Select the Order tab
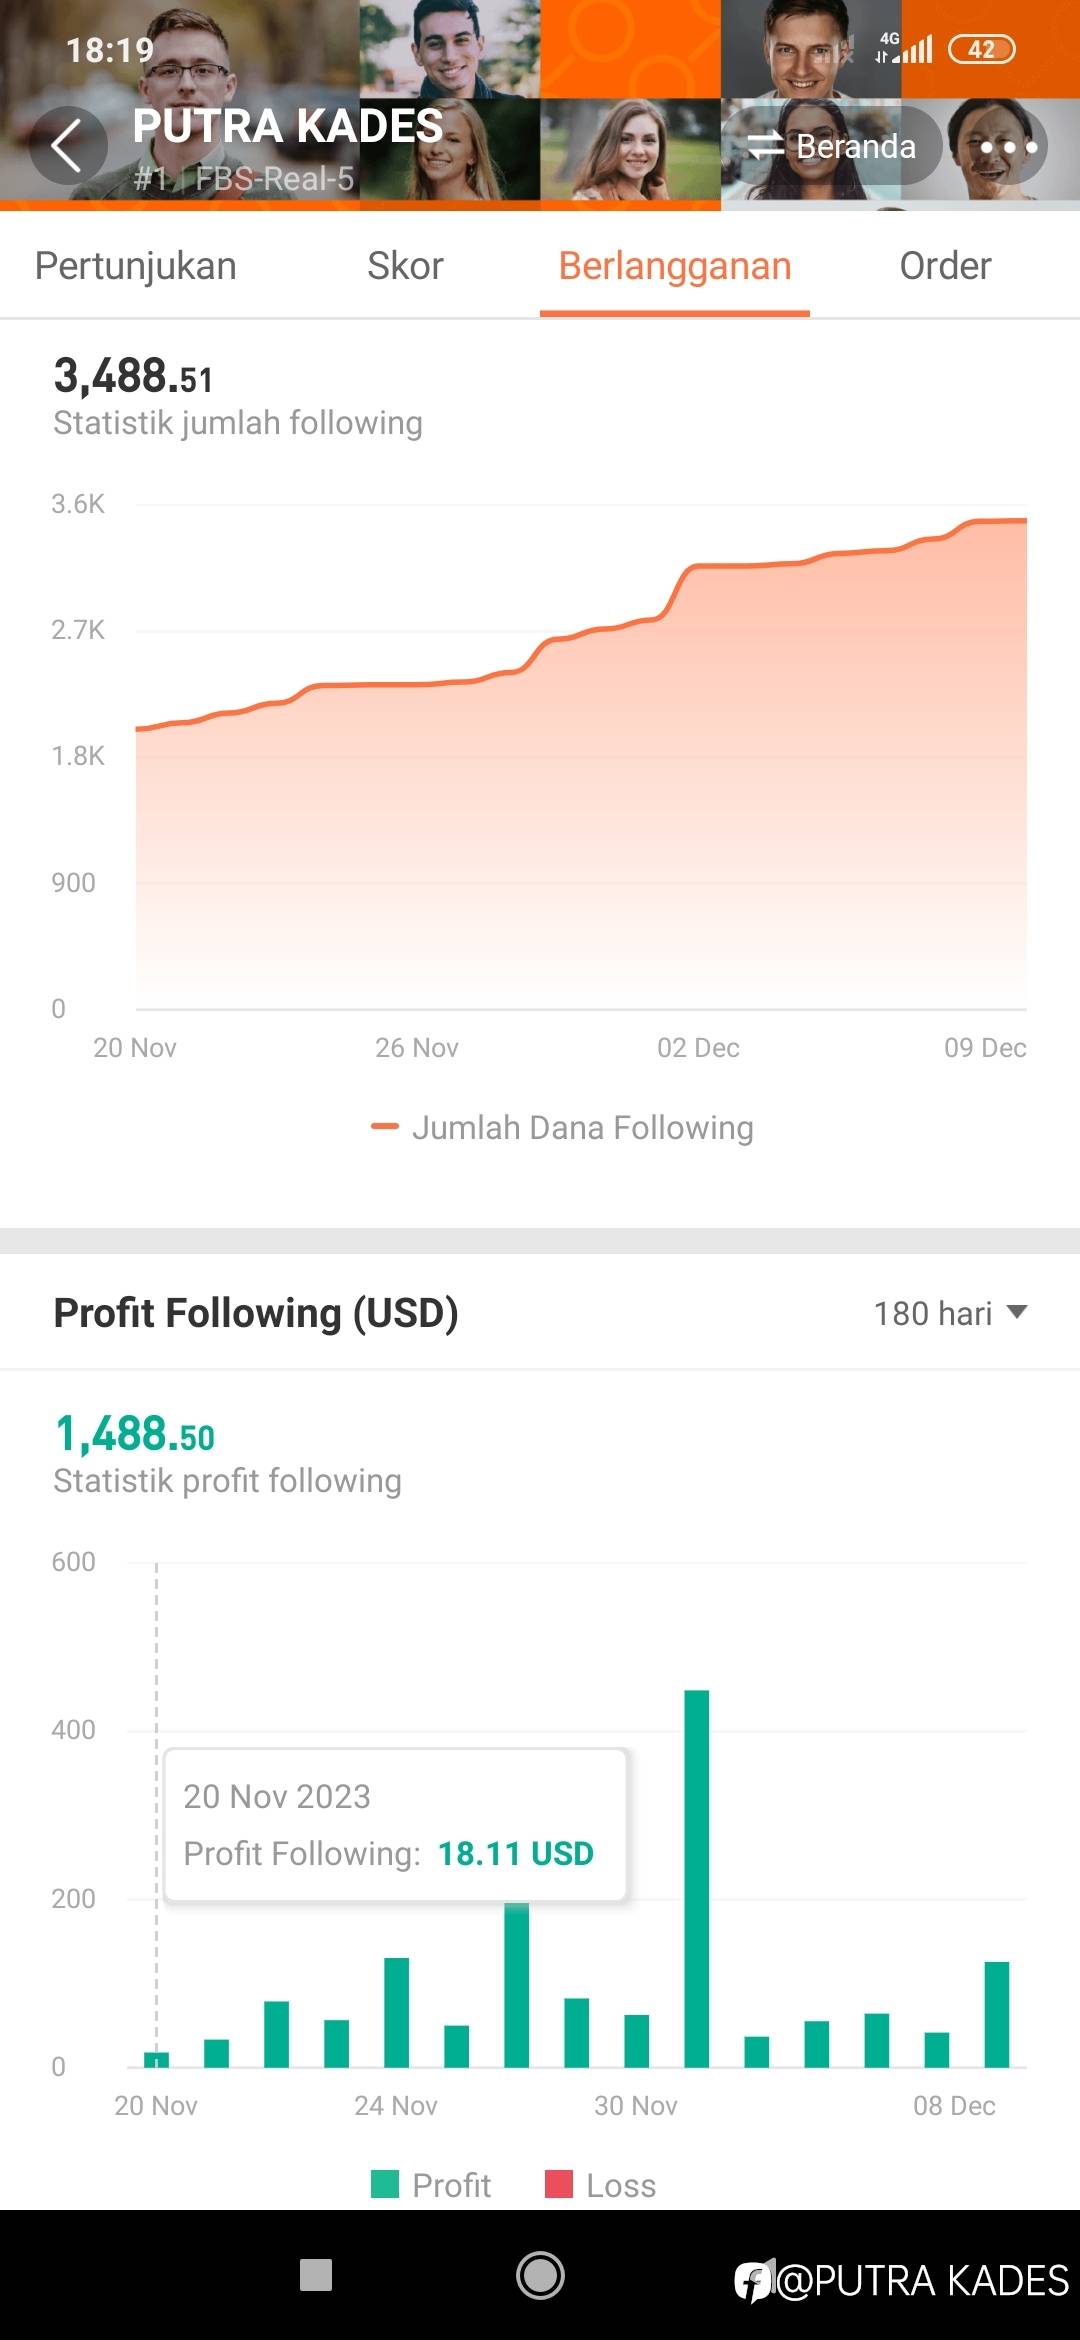1080x2340 pixels. coord(945,266)
